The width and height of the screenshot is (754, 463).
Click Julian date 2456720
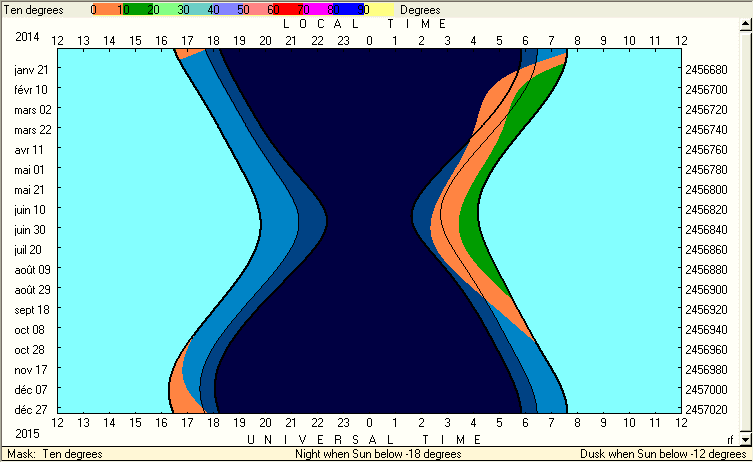(706, 110)
